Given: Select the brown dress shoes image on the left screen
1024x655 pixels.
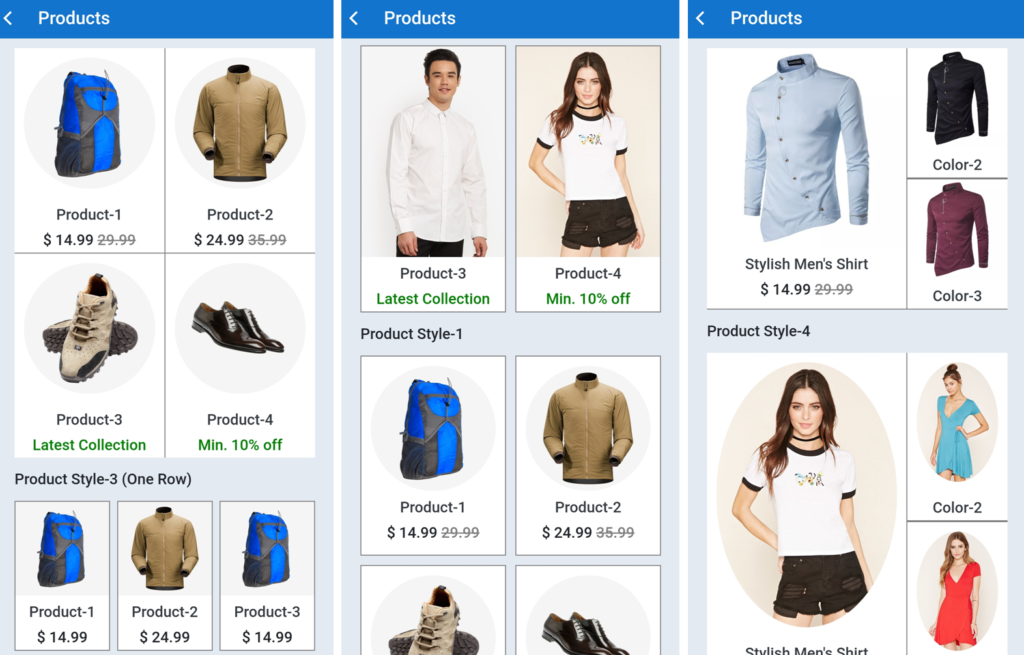Looking at the screenshot, I should [240, 328].
